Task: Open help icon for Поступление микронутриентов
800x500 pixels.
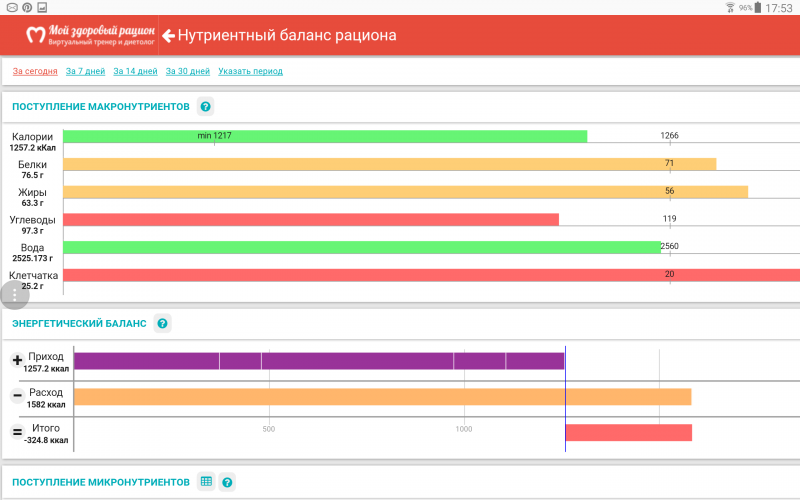Action: coord(227,482)
